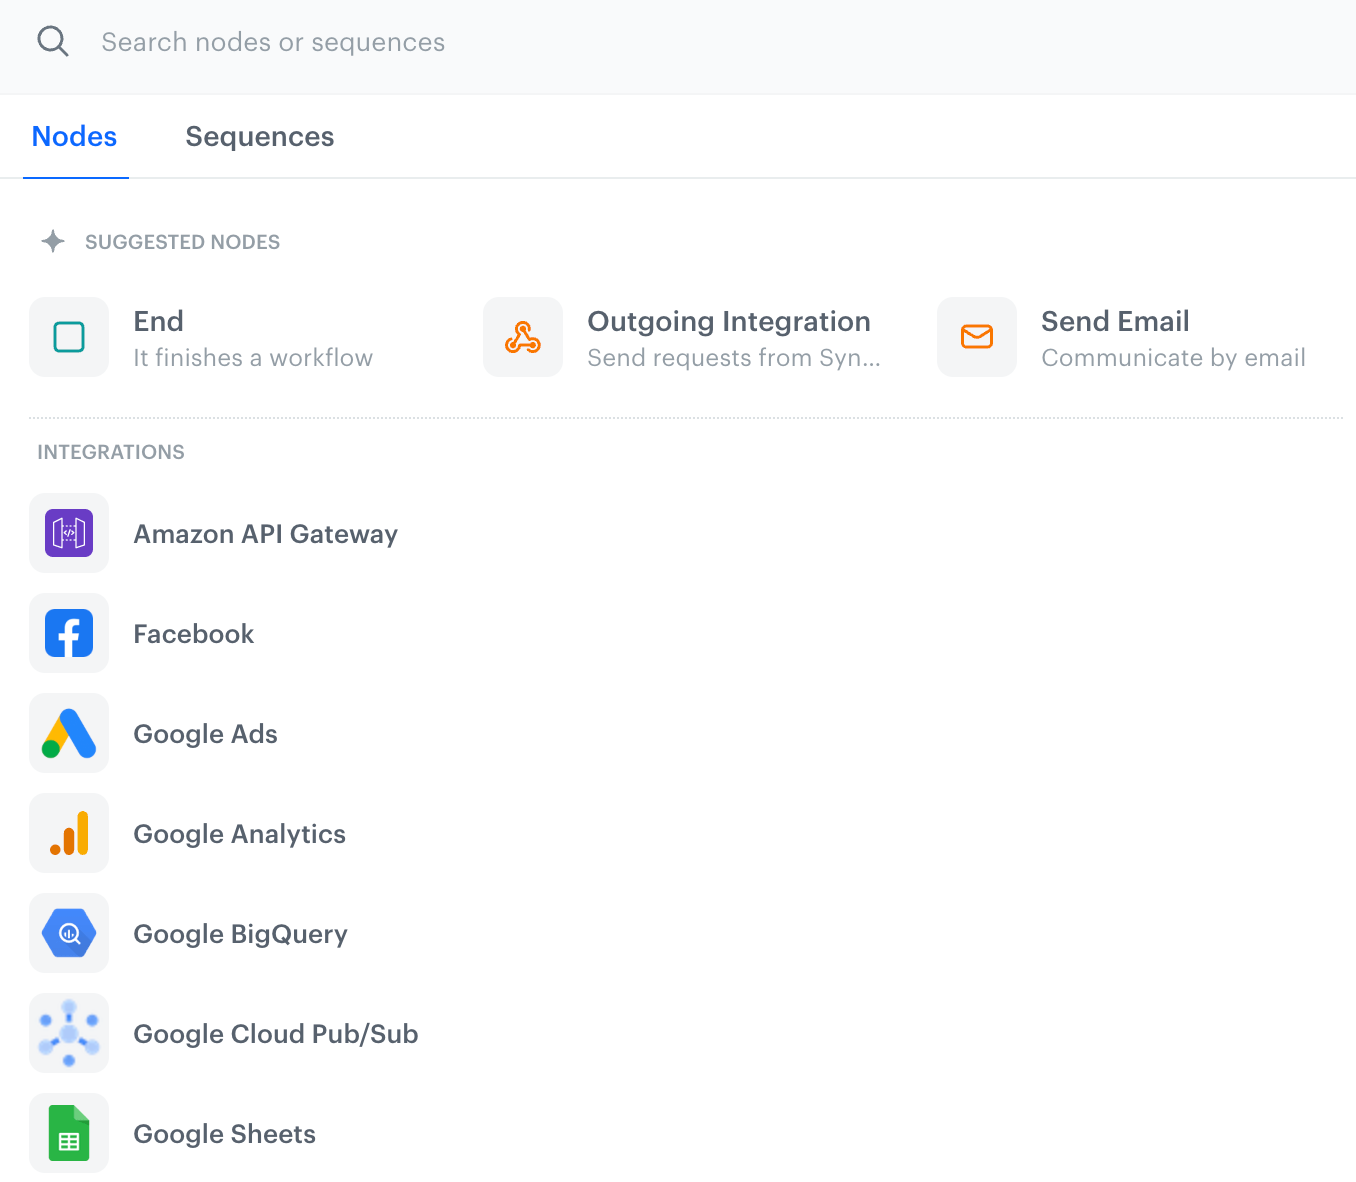Select Google Sheets integration label
Viewport: 1356px width, 1182px height.
tap(225, 1134)
